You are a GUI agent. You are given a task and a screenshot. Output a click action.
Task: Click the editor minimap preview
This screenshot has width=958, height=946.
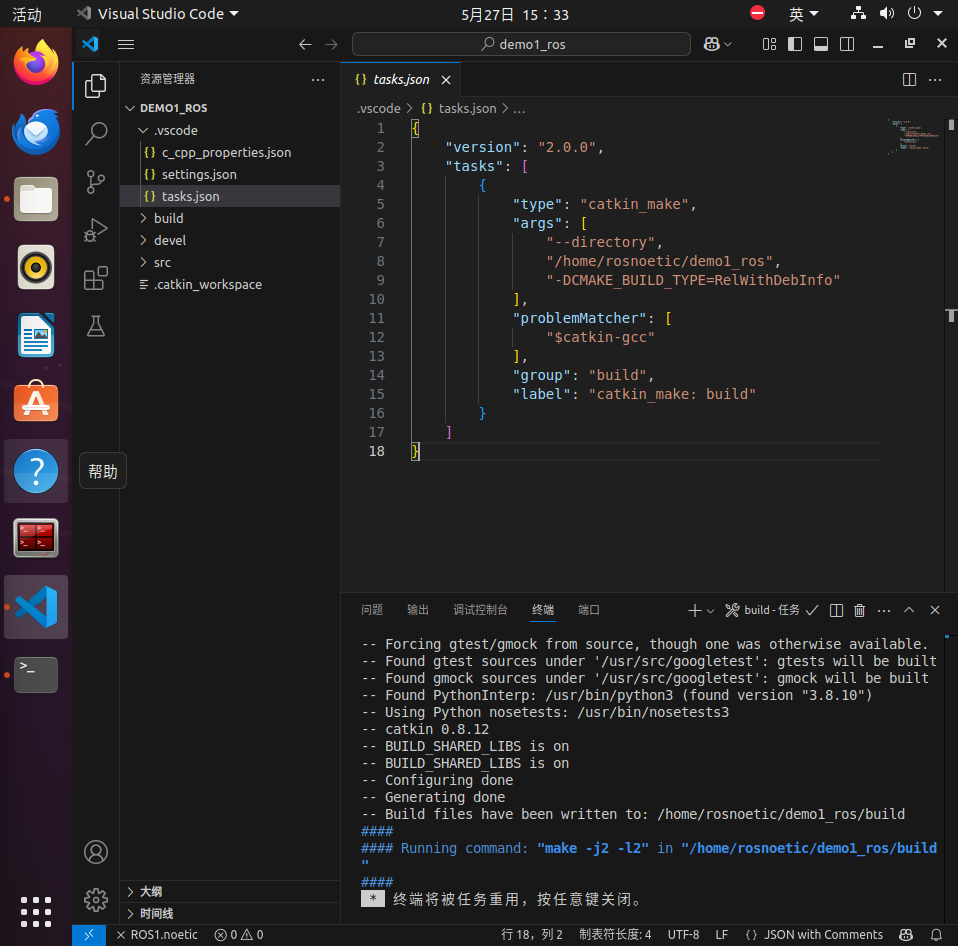pyautogui.click(x=913, y=137)
